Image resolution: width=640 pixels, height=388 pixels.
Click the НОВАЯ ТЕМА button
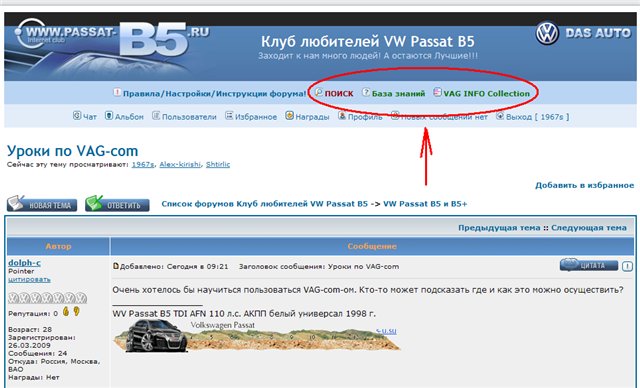pyautogui.click(x=42, y=204)
